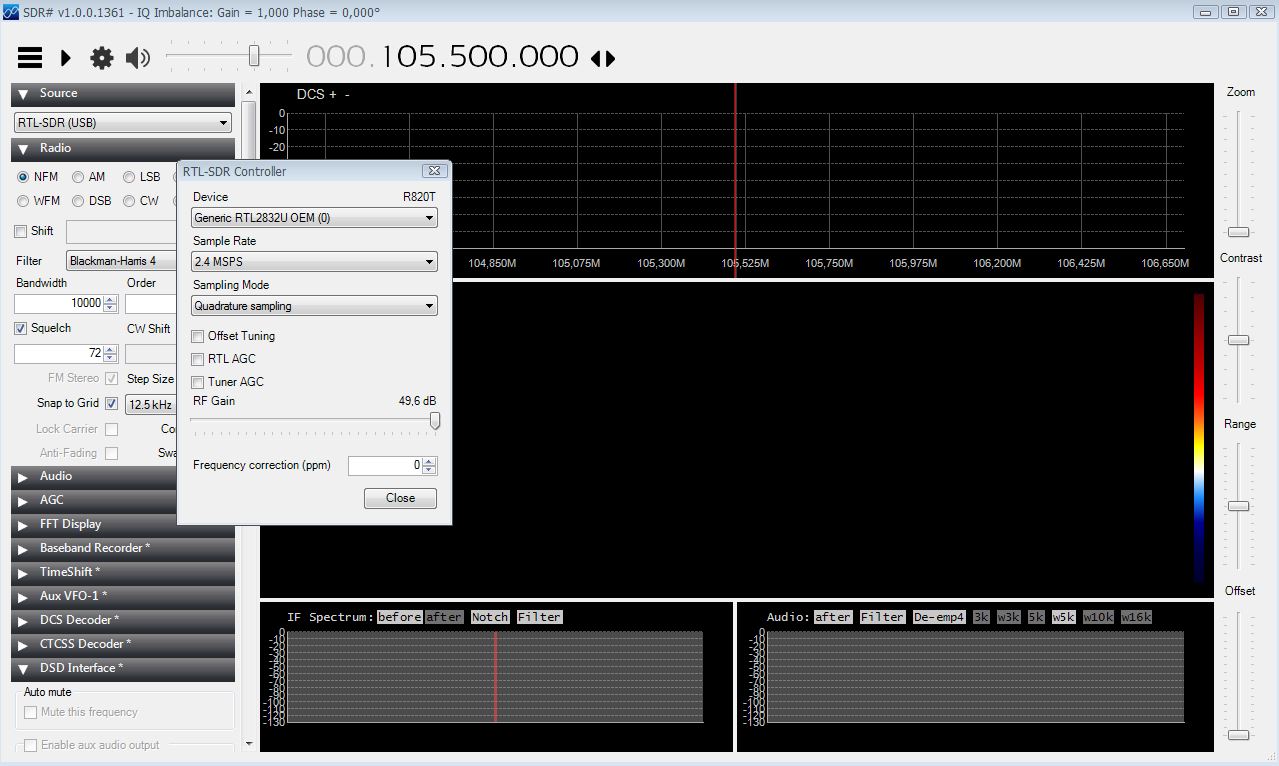
Task: Click the Close button in controller dialog
Action: pos(400,498)
